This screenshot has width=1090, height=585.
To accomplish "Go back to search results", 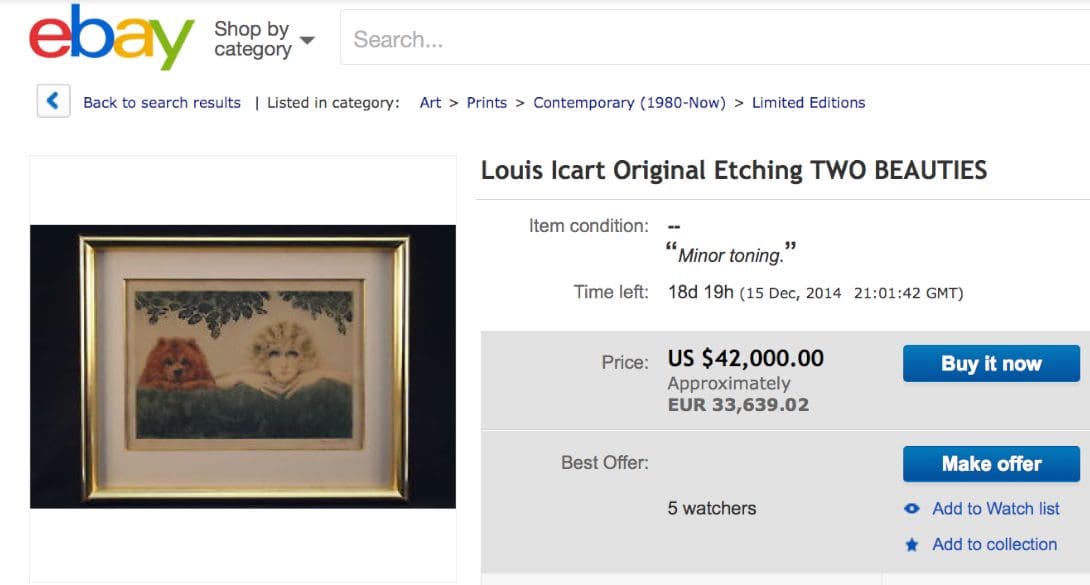I will tap(162, 102).
